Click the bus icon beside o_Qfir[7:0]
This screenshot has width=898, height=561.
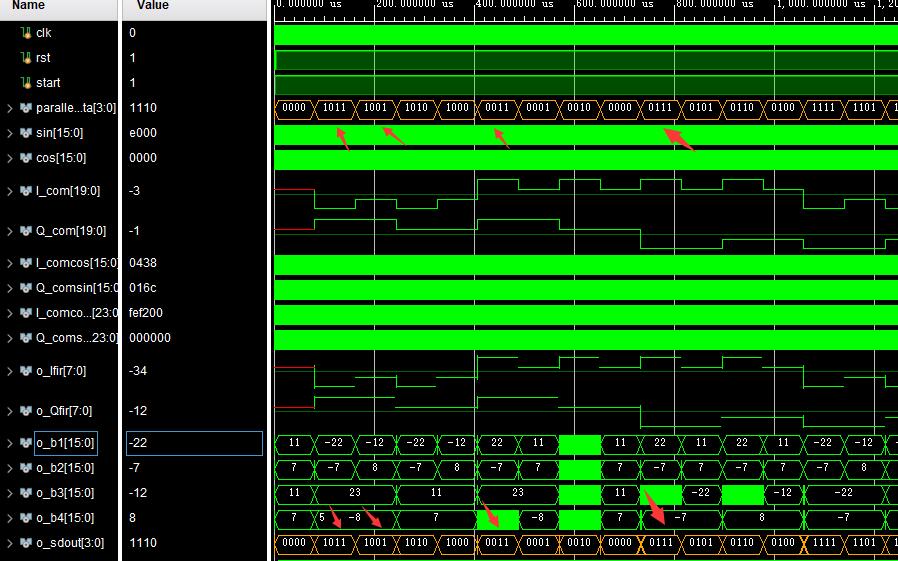[26, 411]
